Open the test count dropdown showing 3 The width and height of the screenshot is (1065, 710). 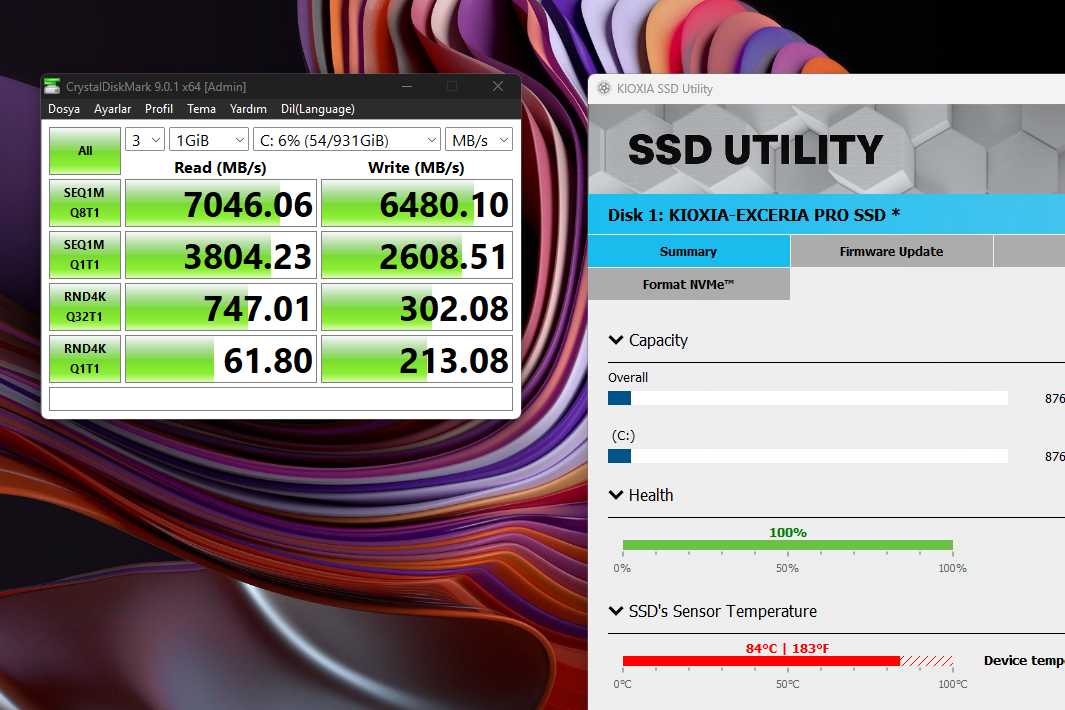(x=145, y=140)
